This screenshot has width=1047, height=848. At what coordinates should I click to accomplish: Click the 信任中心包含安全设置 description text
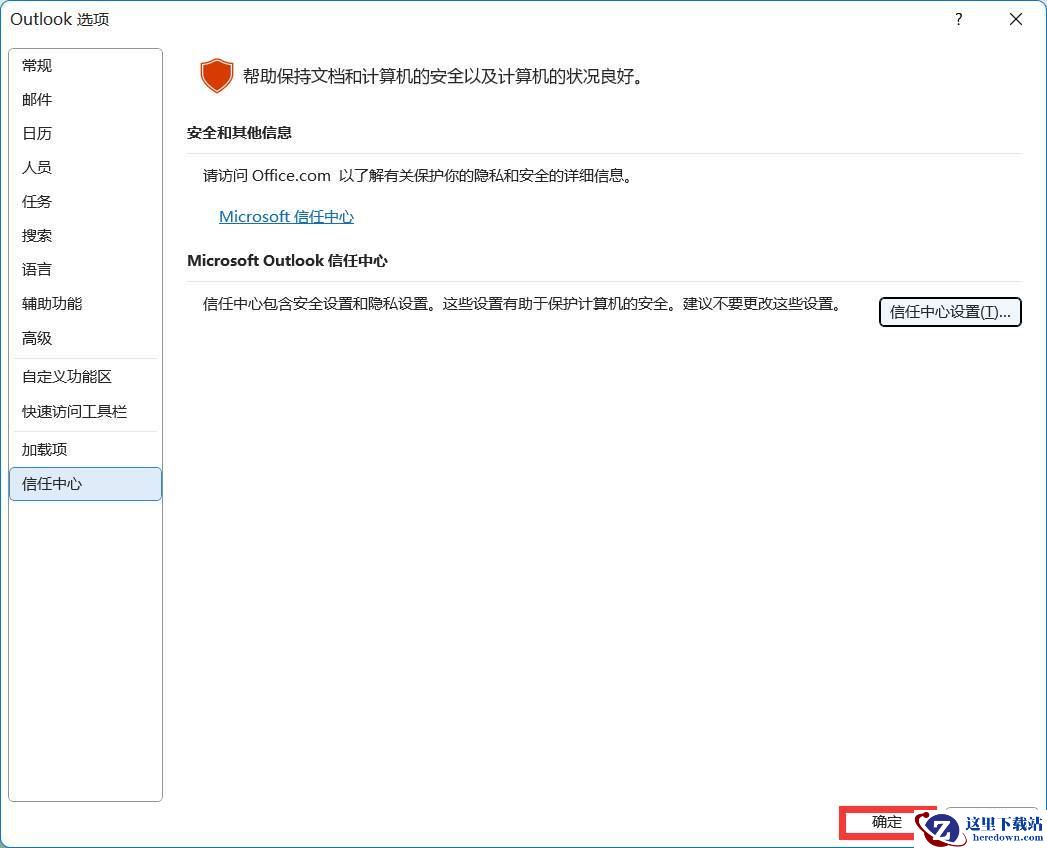pos(522,304)
